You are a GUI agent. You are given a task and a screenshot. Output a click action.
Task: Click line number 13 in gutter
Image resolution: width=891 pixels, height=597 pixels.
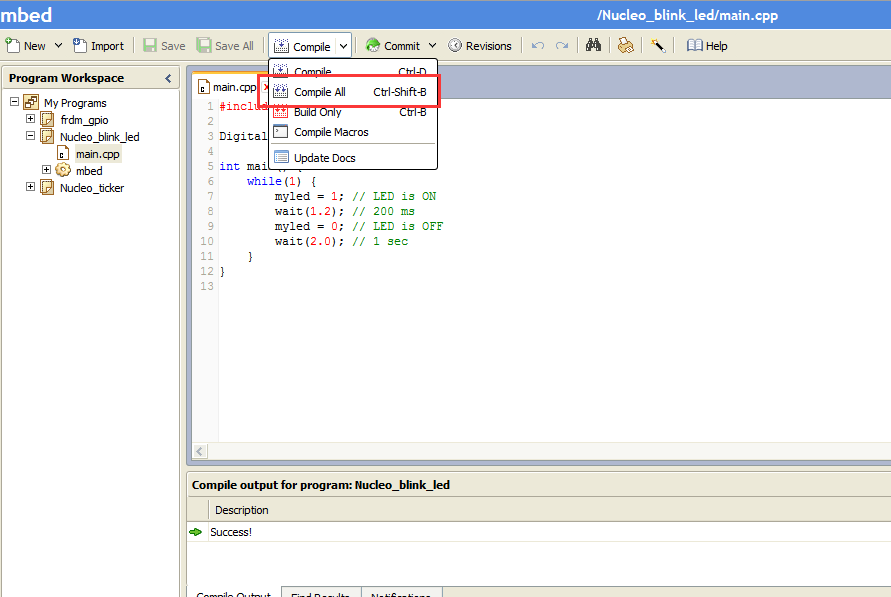(x=206, y=286)
